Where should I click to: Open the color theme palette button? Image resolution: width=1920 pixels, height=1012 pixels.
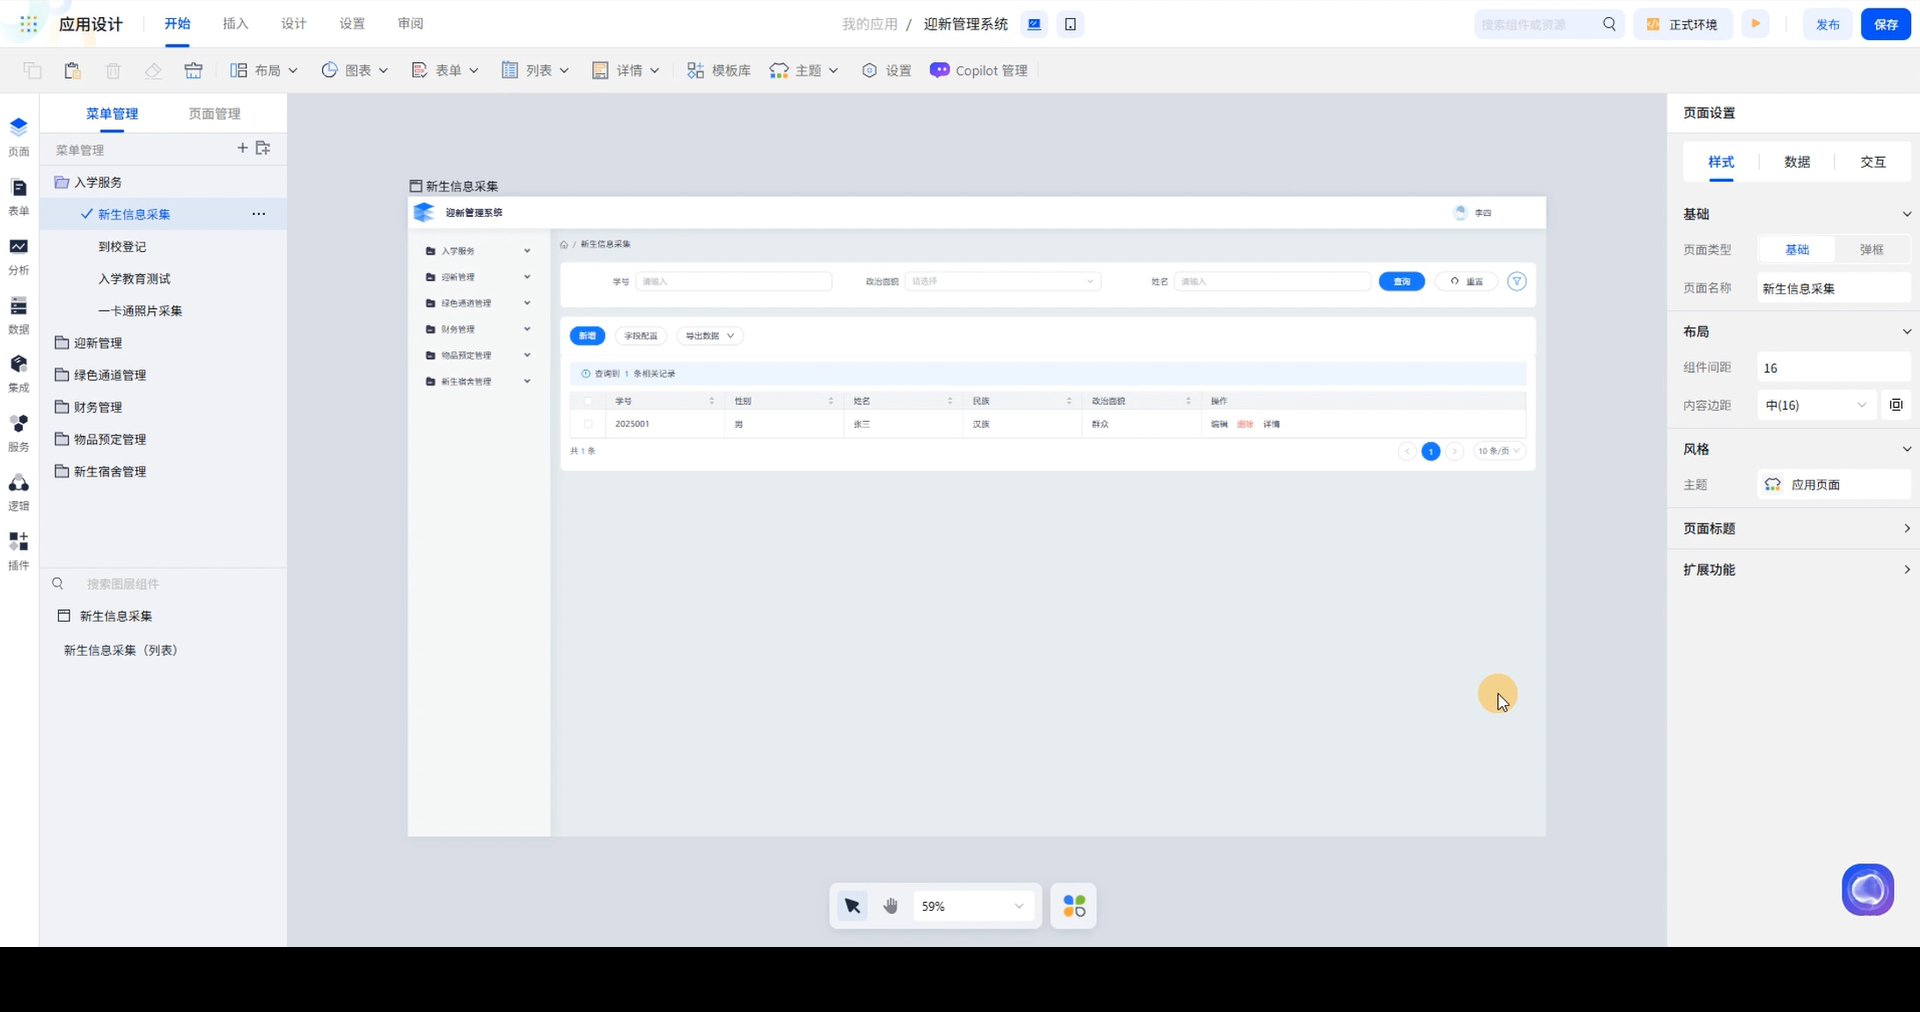click(x=1074, y=906)
